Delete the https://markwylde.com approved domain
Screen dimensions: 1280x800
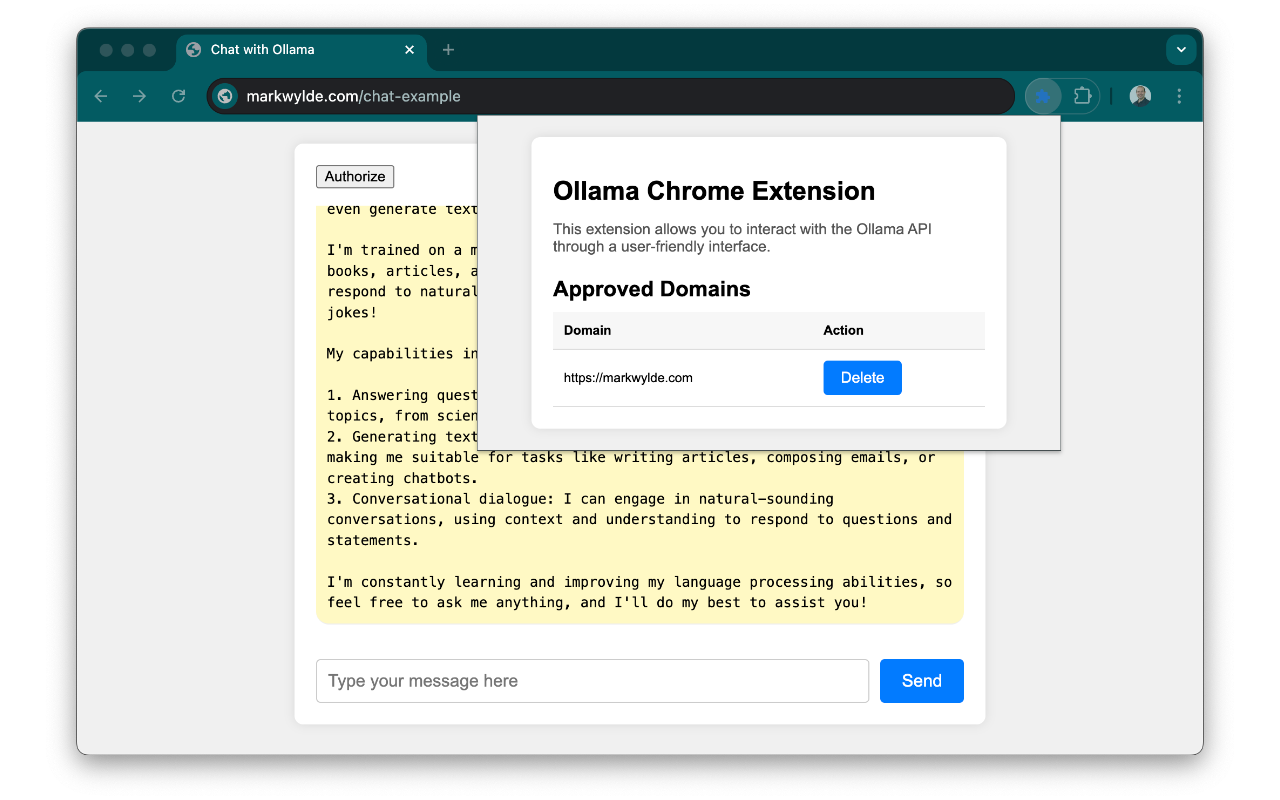(862, 378)
